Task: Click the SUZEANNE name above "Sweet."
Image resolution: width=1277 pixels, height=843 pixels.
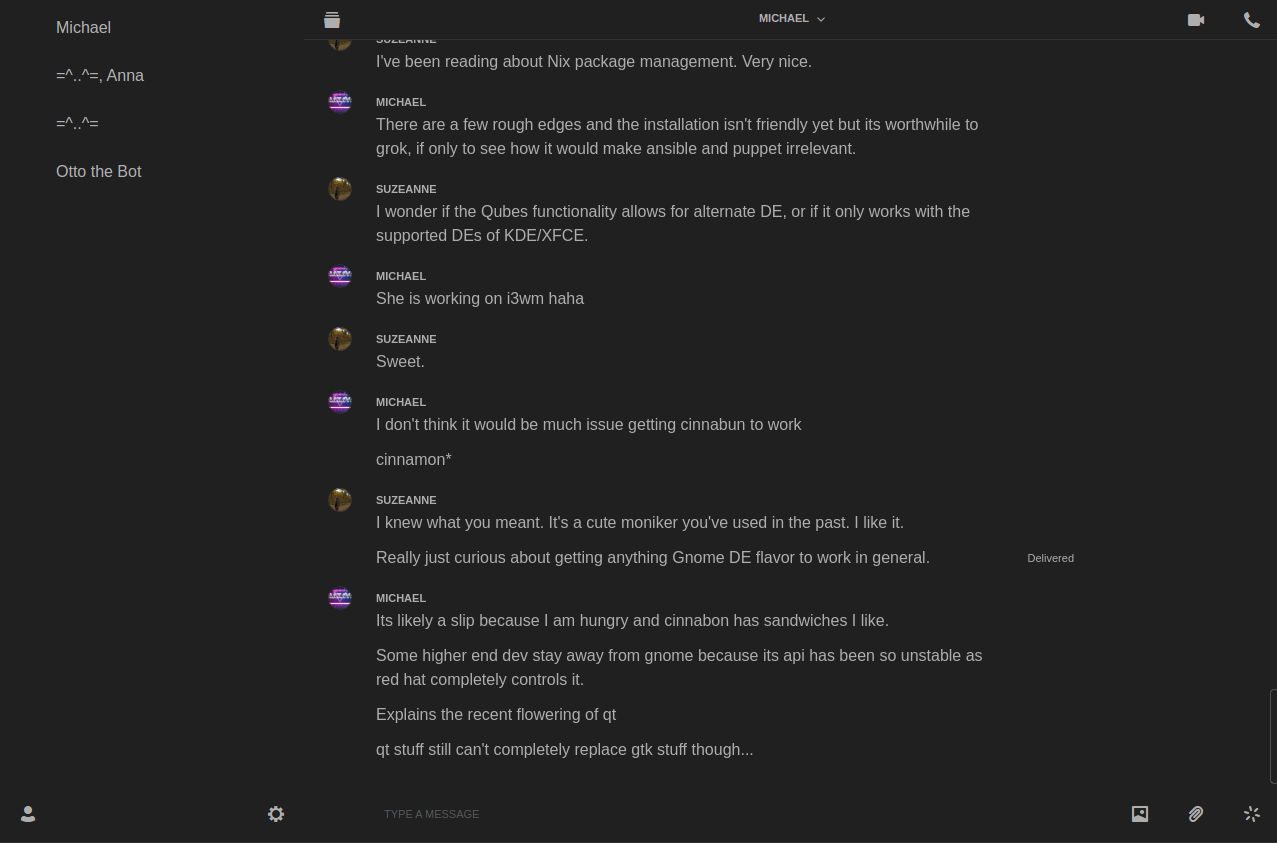Action: point(406,339)
